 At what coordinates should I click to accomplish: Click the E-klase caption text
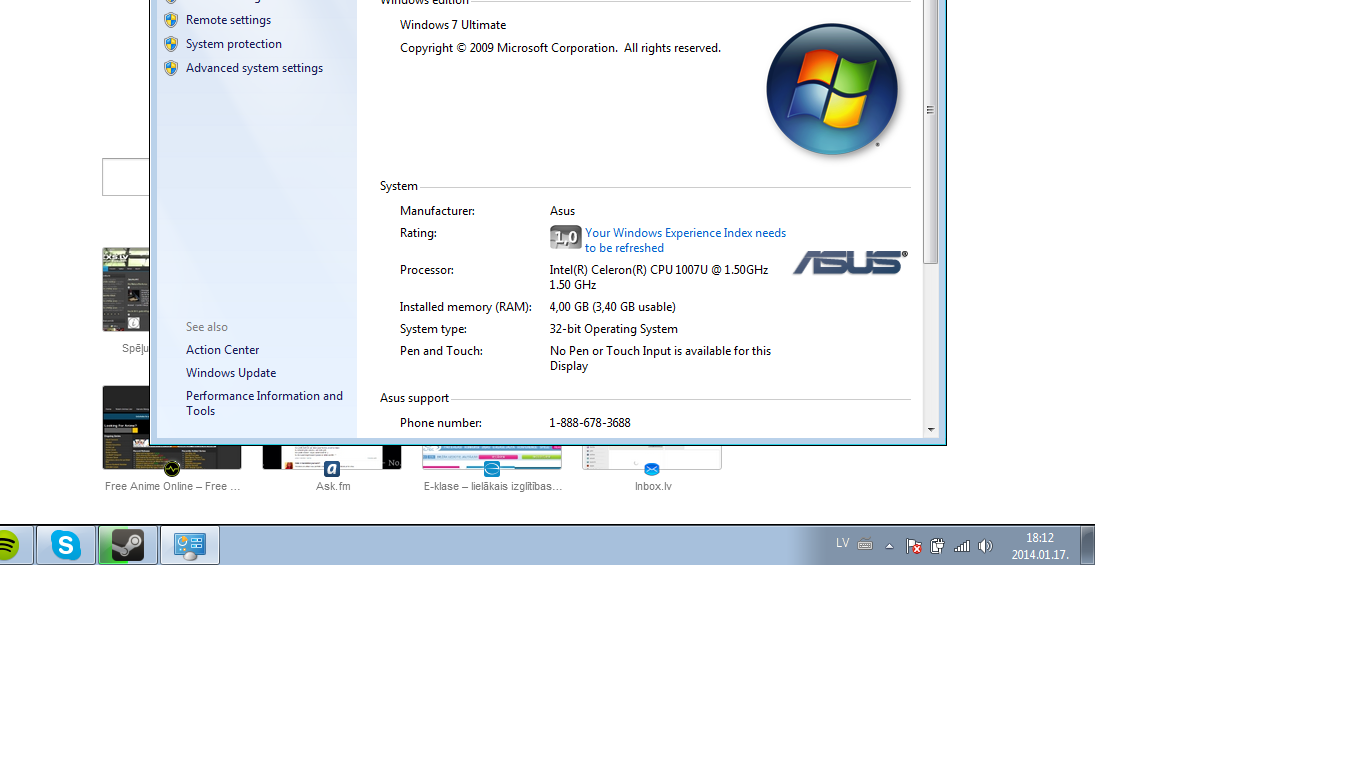pyautogui.click(x=493, y=487)
